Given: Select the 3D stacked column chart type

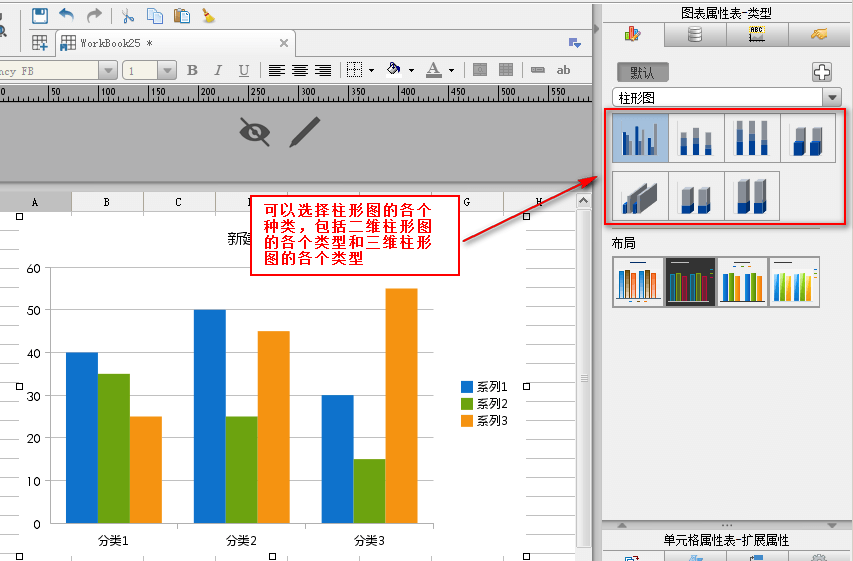Looking at the screenshot, I should pos(696,196).
